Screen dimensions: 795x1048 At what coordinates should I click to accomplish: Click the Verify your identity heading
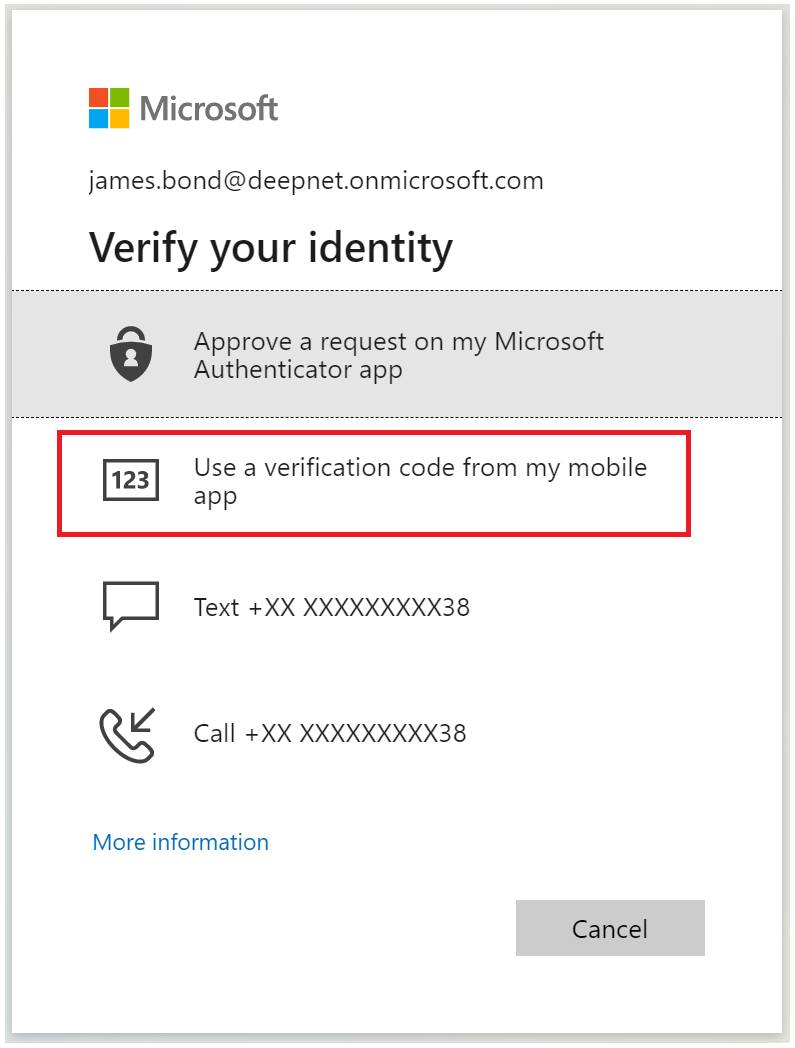pyautogui.click(x=271, y=247)
